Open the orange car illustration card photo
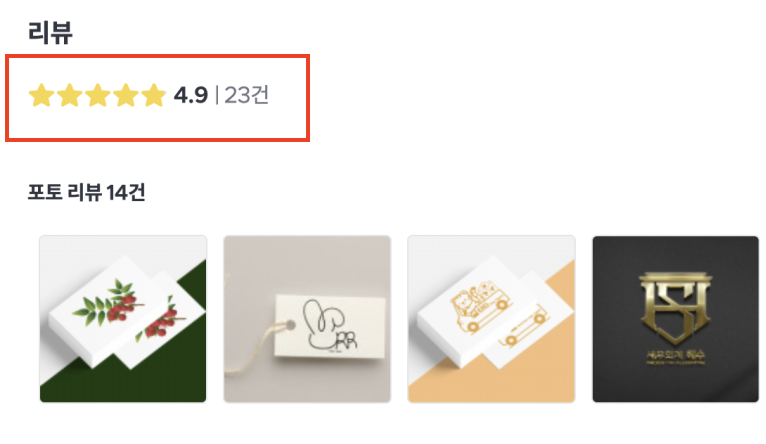Image resolution: width=766 pixels, height=444 pixels. pyautogui.click(x=491, y=319)
